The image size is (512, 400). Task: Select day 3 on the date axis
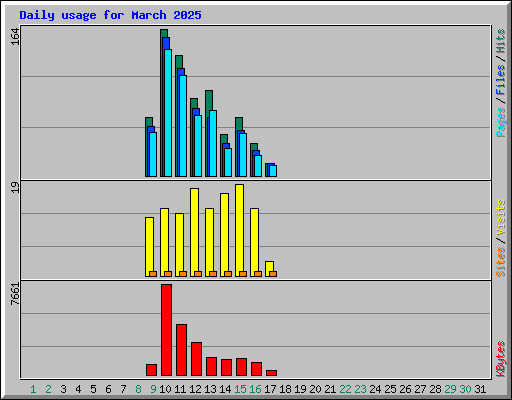(x=63, y=389)
